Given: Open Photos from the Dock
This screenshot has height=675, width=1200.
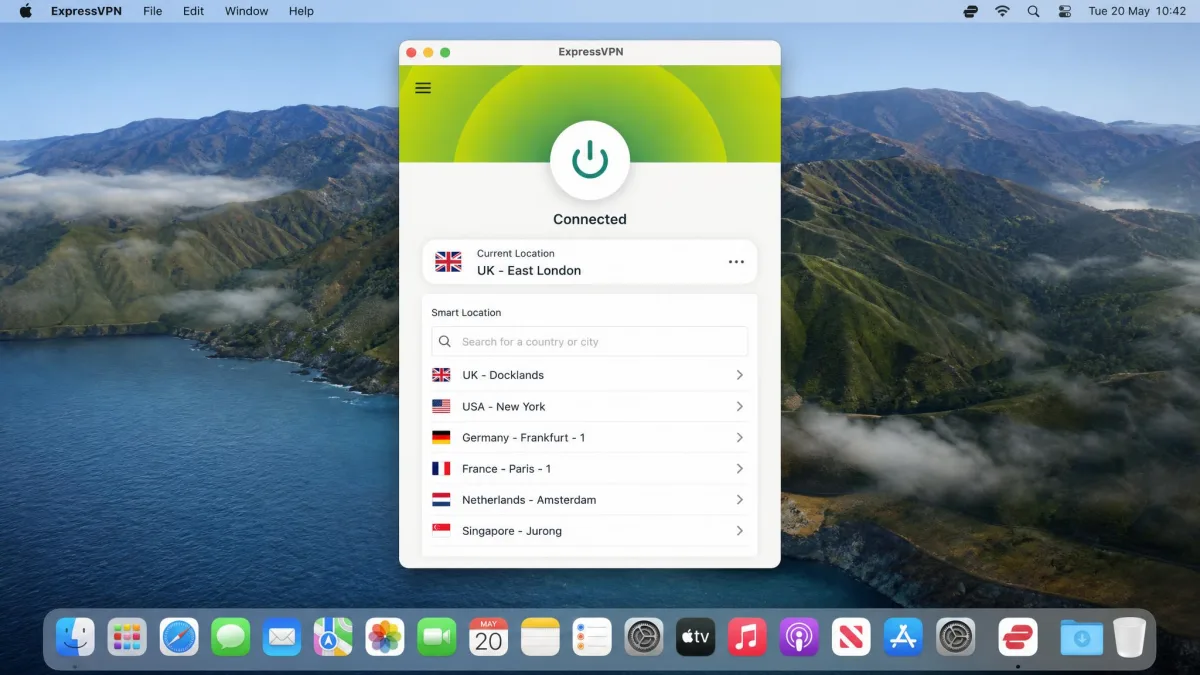Looking at the screenshot, I should click(385, 637).
